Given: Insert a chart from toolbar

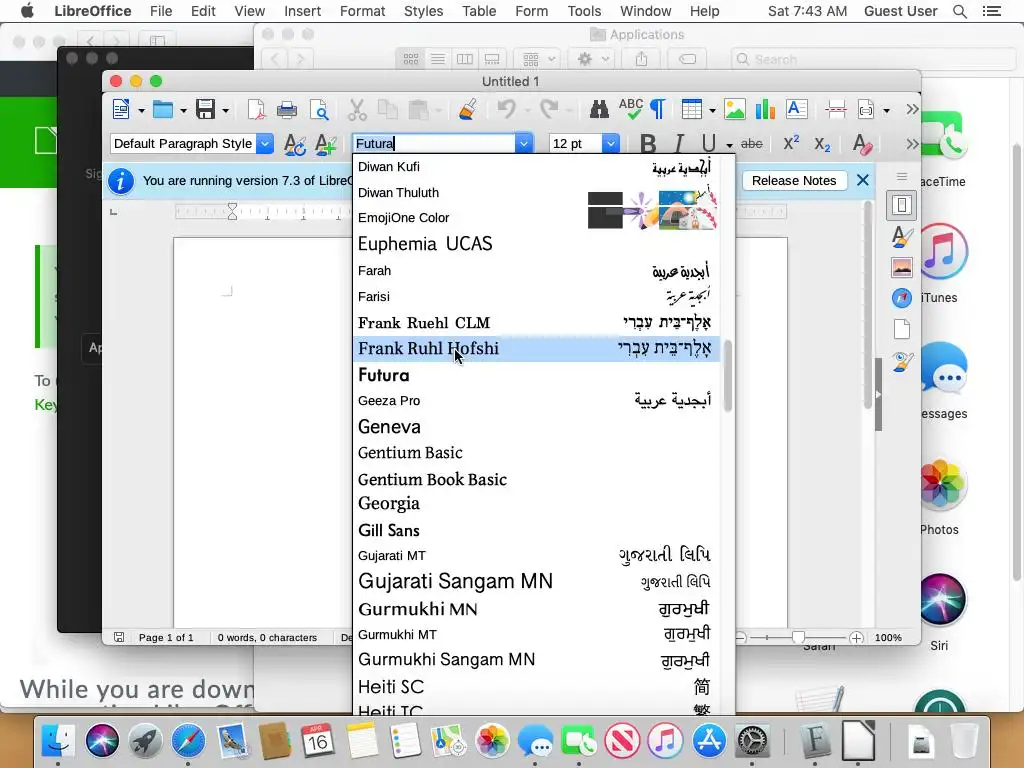Looking at the screenshot, I should pyautogui.click(x=765, y=109).
